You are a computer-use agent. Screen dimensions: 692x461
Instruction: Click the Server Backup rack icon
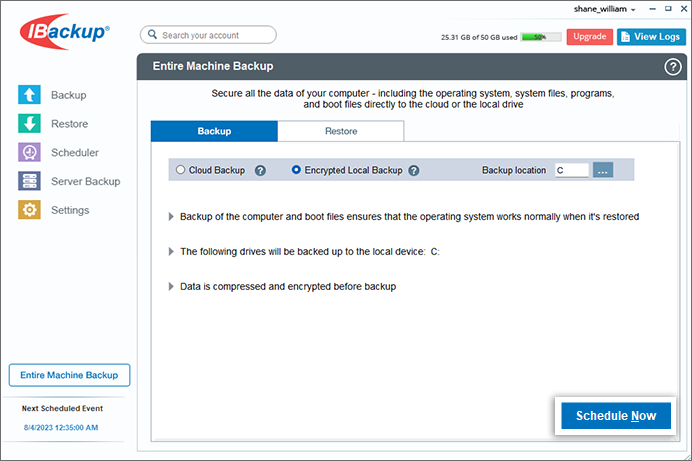[x=29, y=181]
